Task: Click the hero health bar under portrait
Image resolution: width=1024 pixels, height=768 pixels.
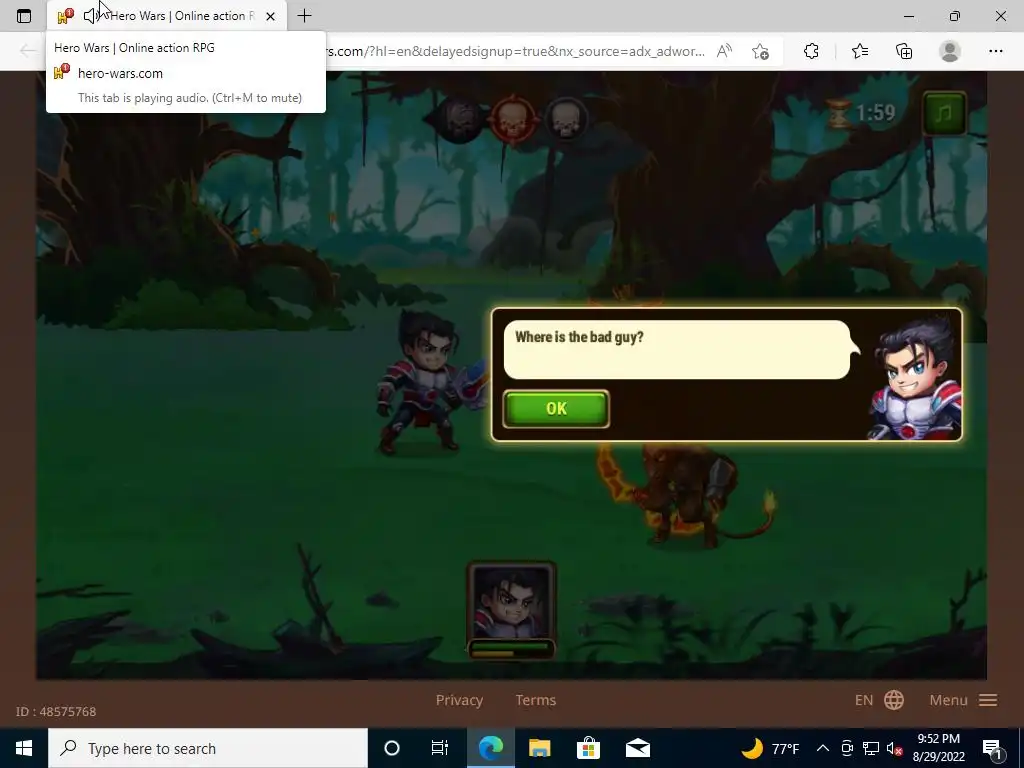Action: coord(511,648)
